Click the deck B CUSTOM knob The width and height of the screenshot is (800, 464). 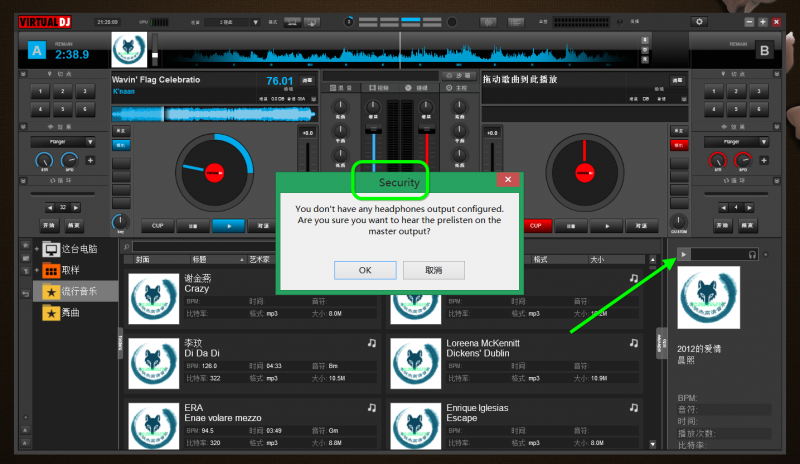tap(679, 222)
